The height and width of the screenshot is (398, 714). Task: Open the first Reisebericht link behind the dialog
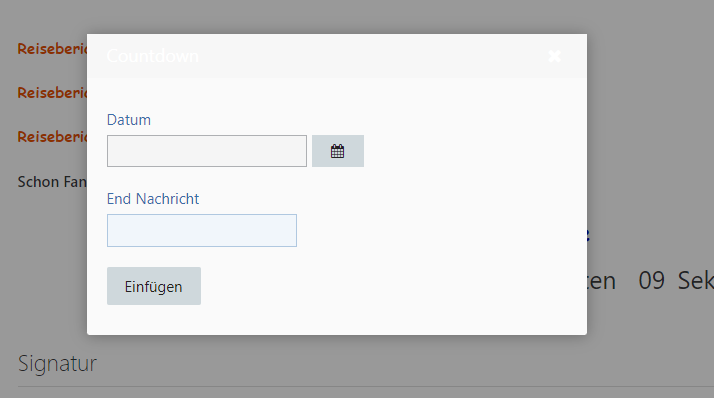[52, 49]
